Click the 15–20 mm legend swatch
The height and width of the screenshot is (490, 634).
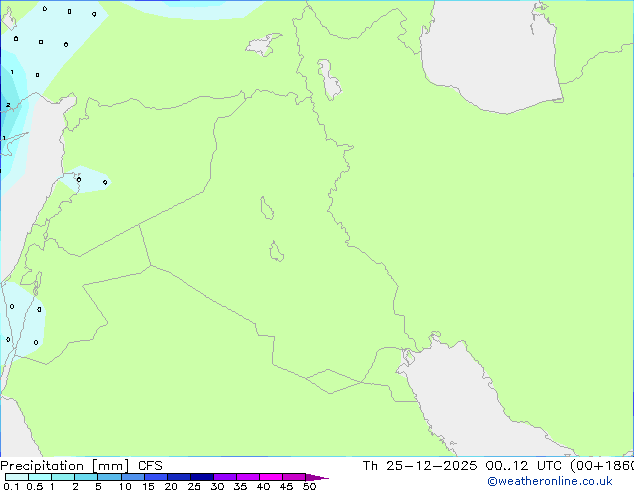coord(156,477)
